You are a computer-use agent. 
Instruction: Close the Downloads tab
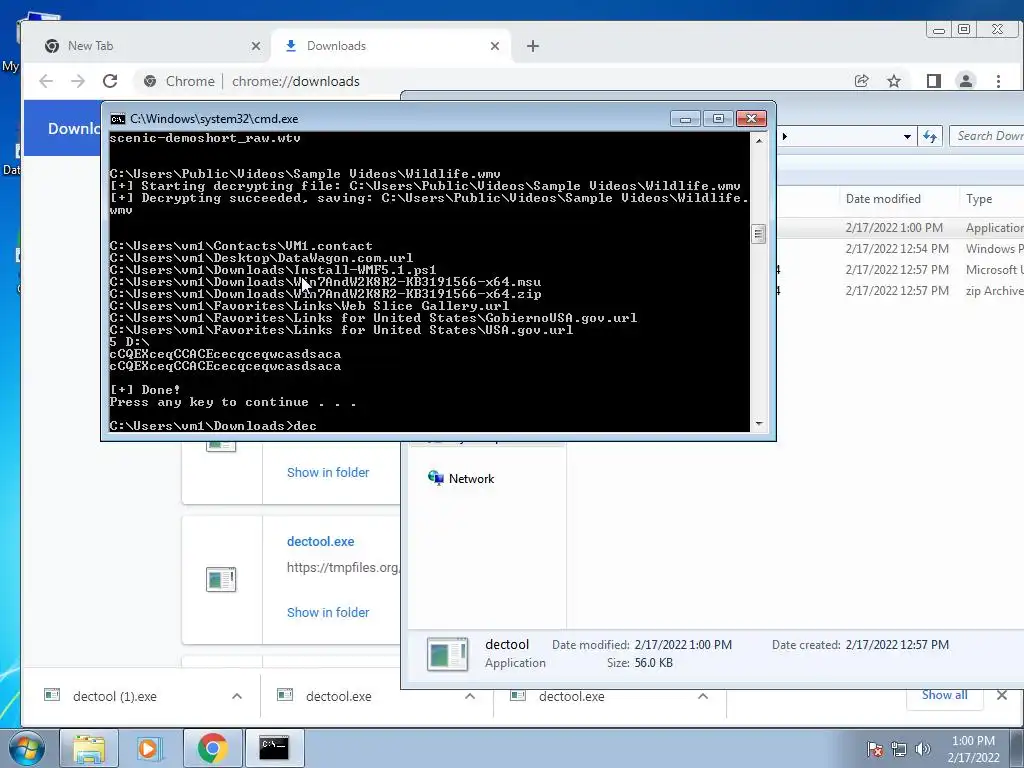494,46
